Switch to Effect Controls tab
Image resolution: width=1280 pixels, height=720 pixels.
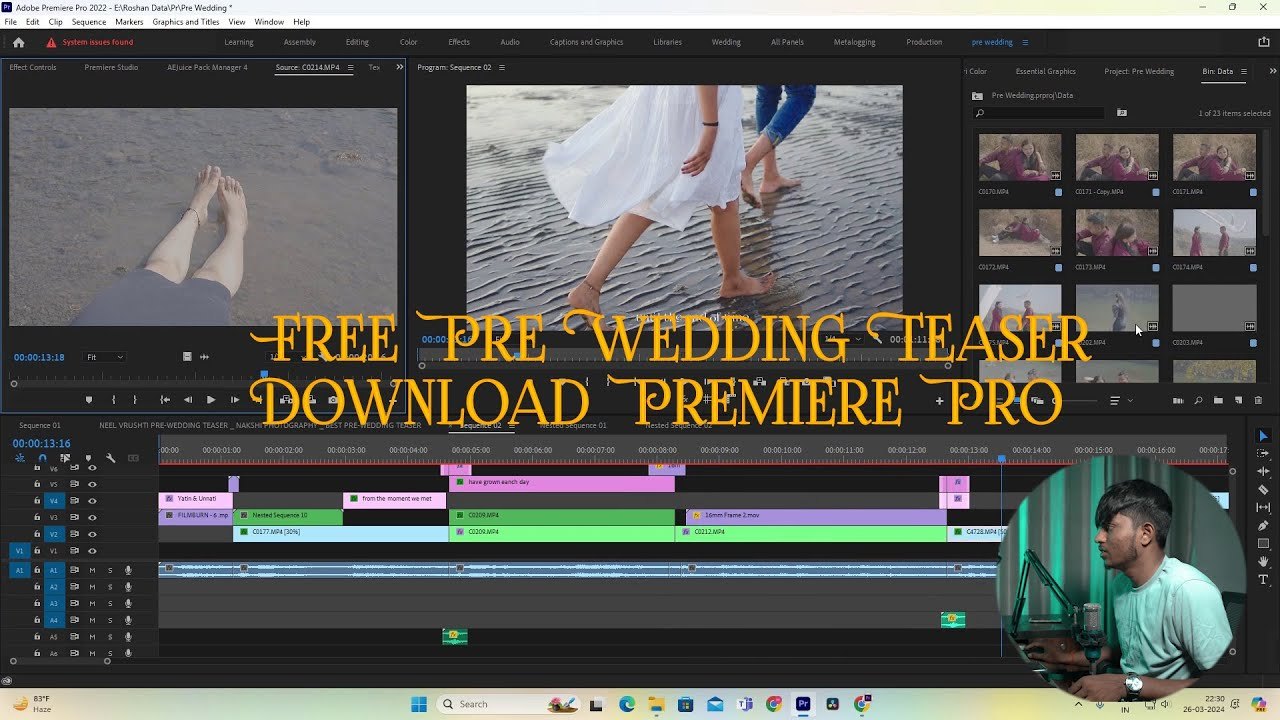(33, 67)
